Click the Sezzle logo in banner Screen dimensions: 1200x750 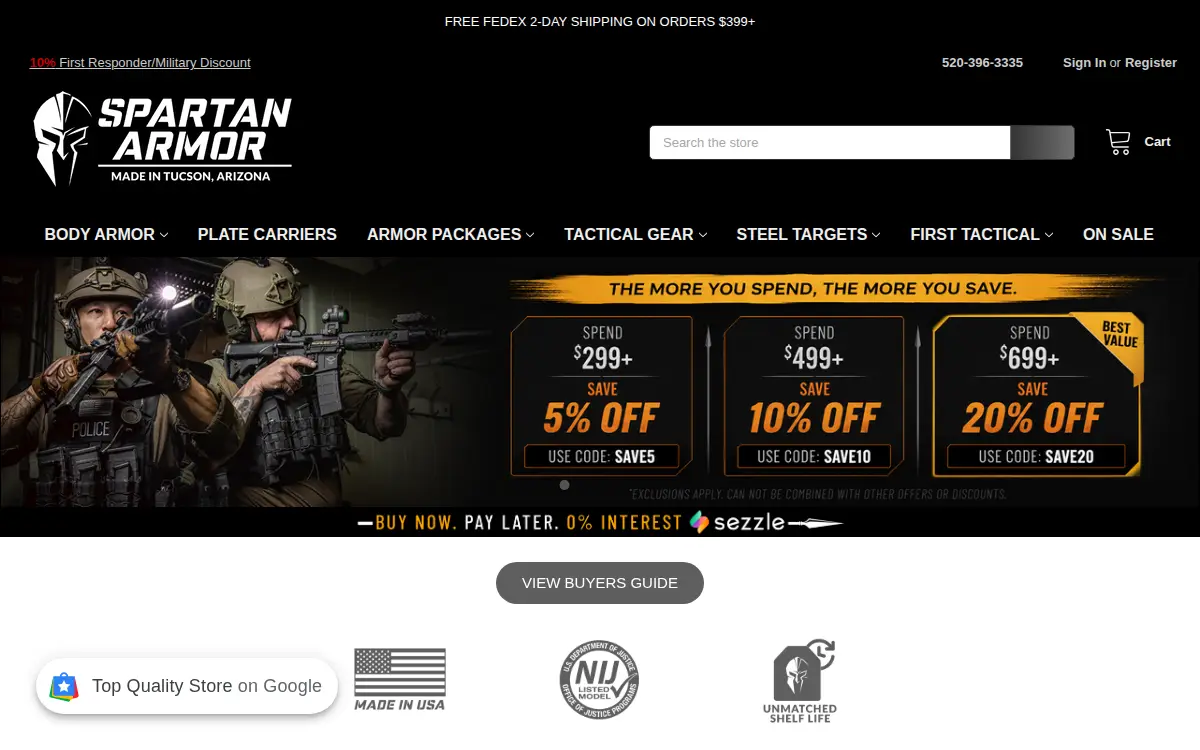[x=737, y=522]
